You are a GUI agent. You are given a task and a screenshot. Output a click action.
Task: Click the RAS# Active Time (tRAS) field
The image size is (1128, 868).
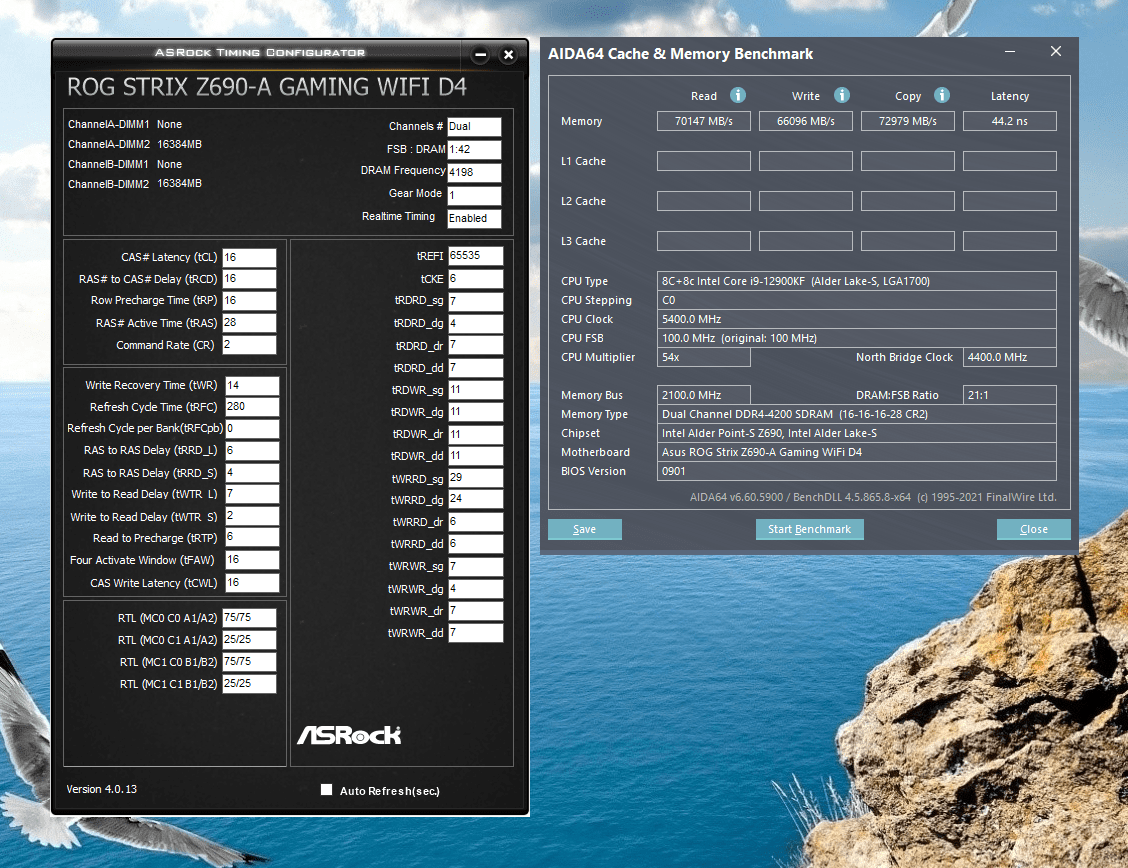[249, 323]
